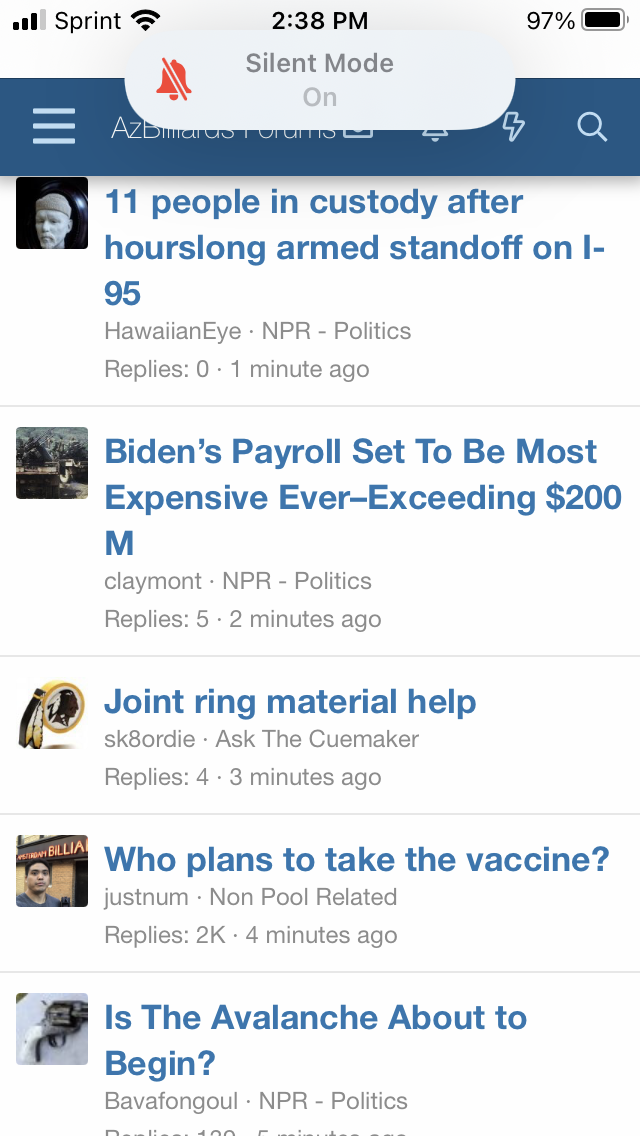Open 'Is The Avalanche About to Begin?' thread
The image size is (640, 1136).
pyautogui.click(x=315, y=1040)
